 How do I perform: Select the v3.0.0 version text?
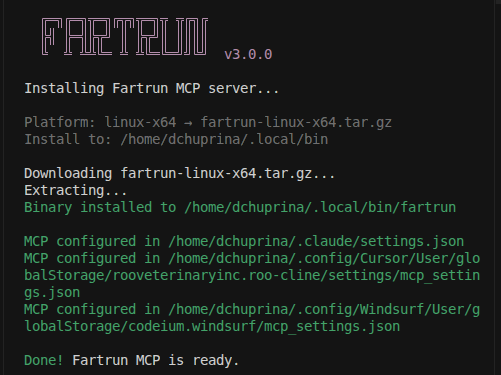click(x=248, y=54)
